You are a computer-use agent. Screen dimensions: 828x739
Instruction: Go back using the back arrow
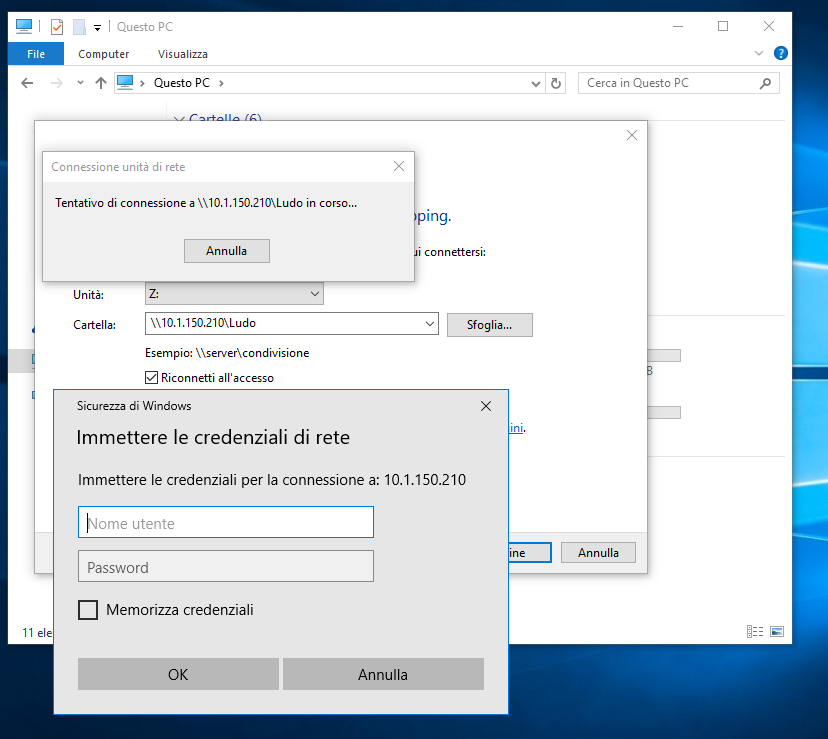coord(28,83)
